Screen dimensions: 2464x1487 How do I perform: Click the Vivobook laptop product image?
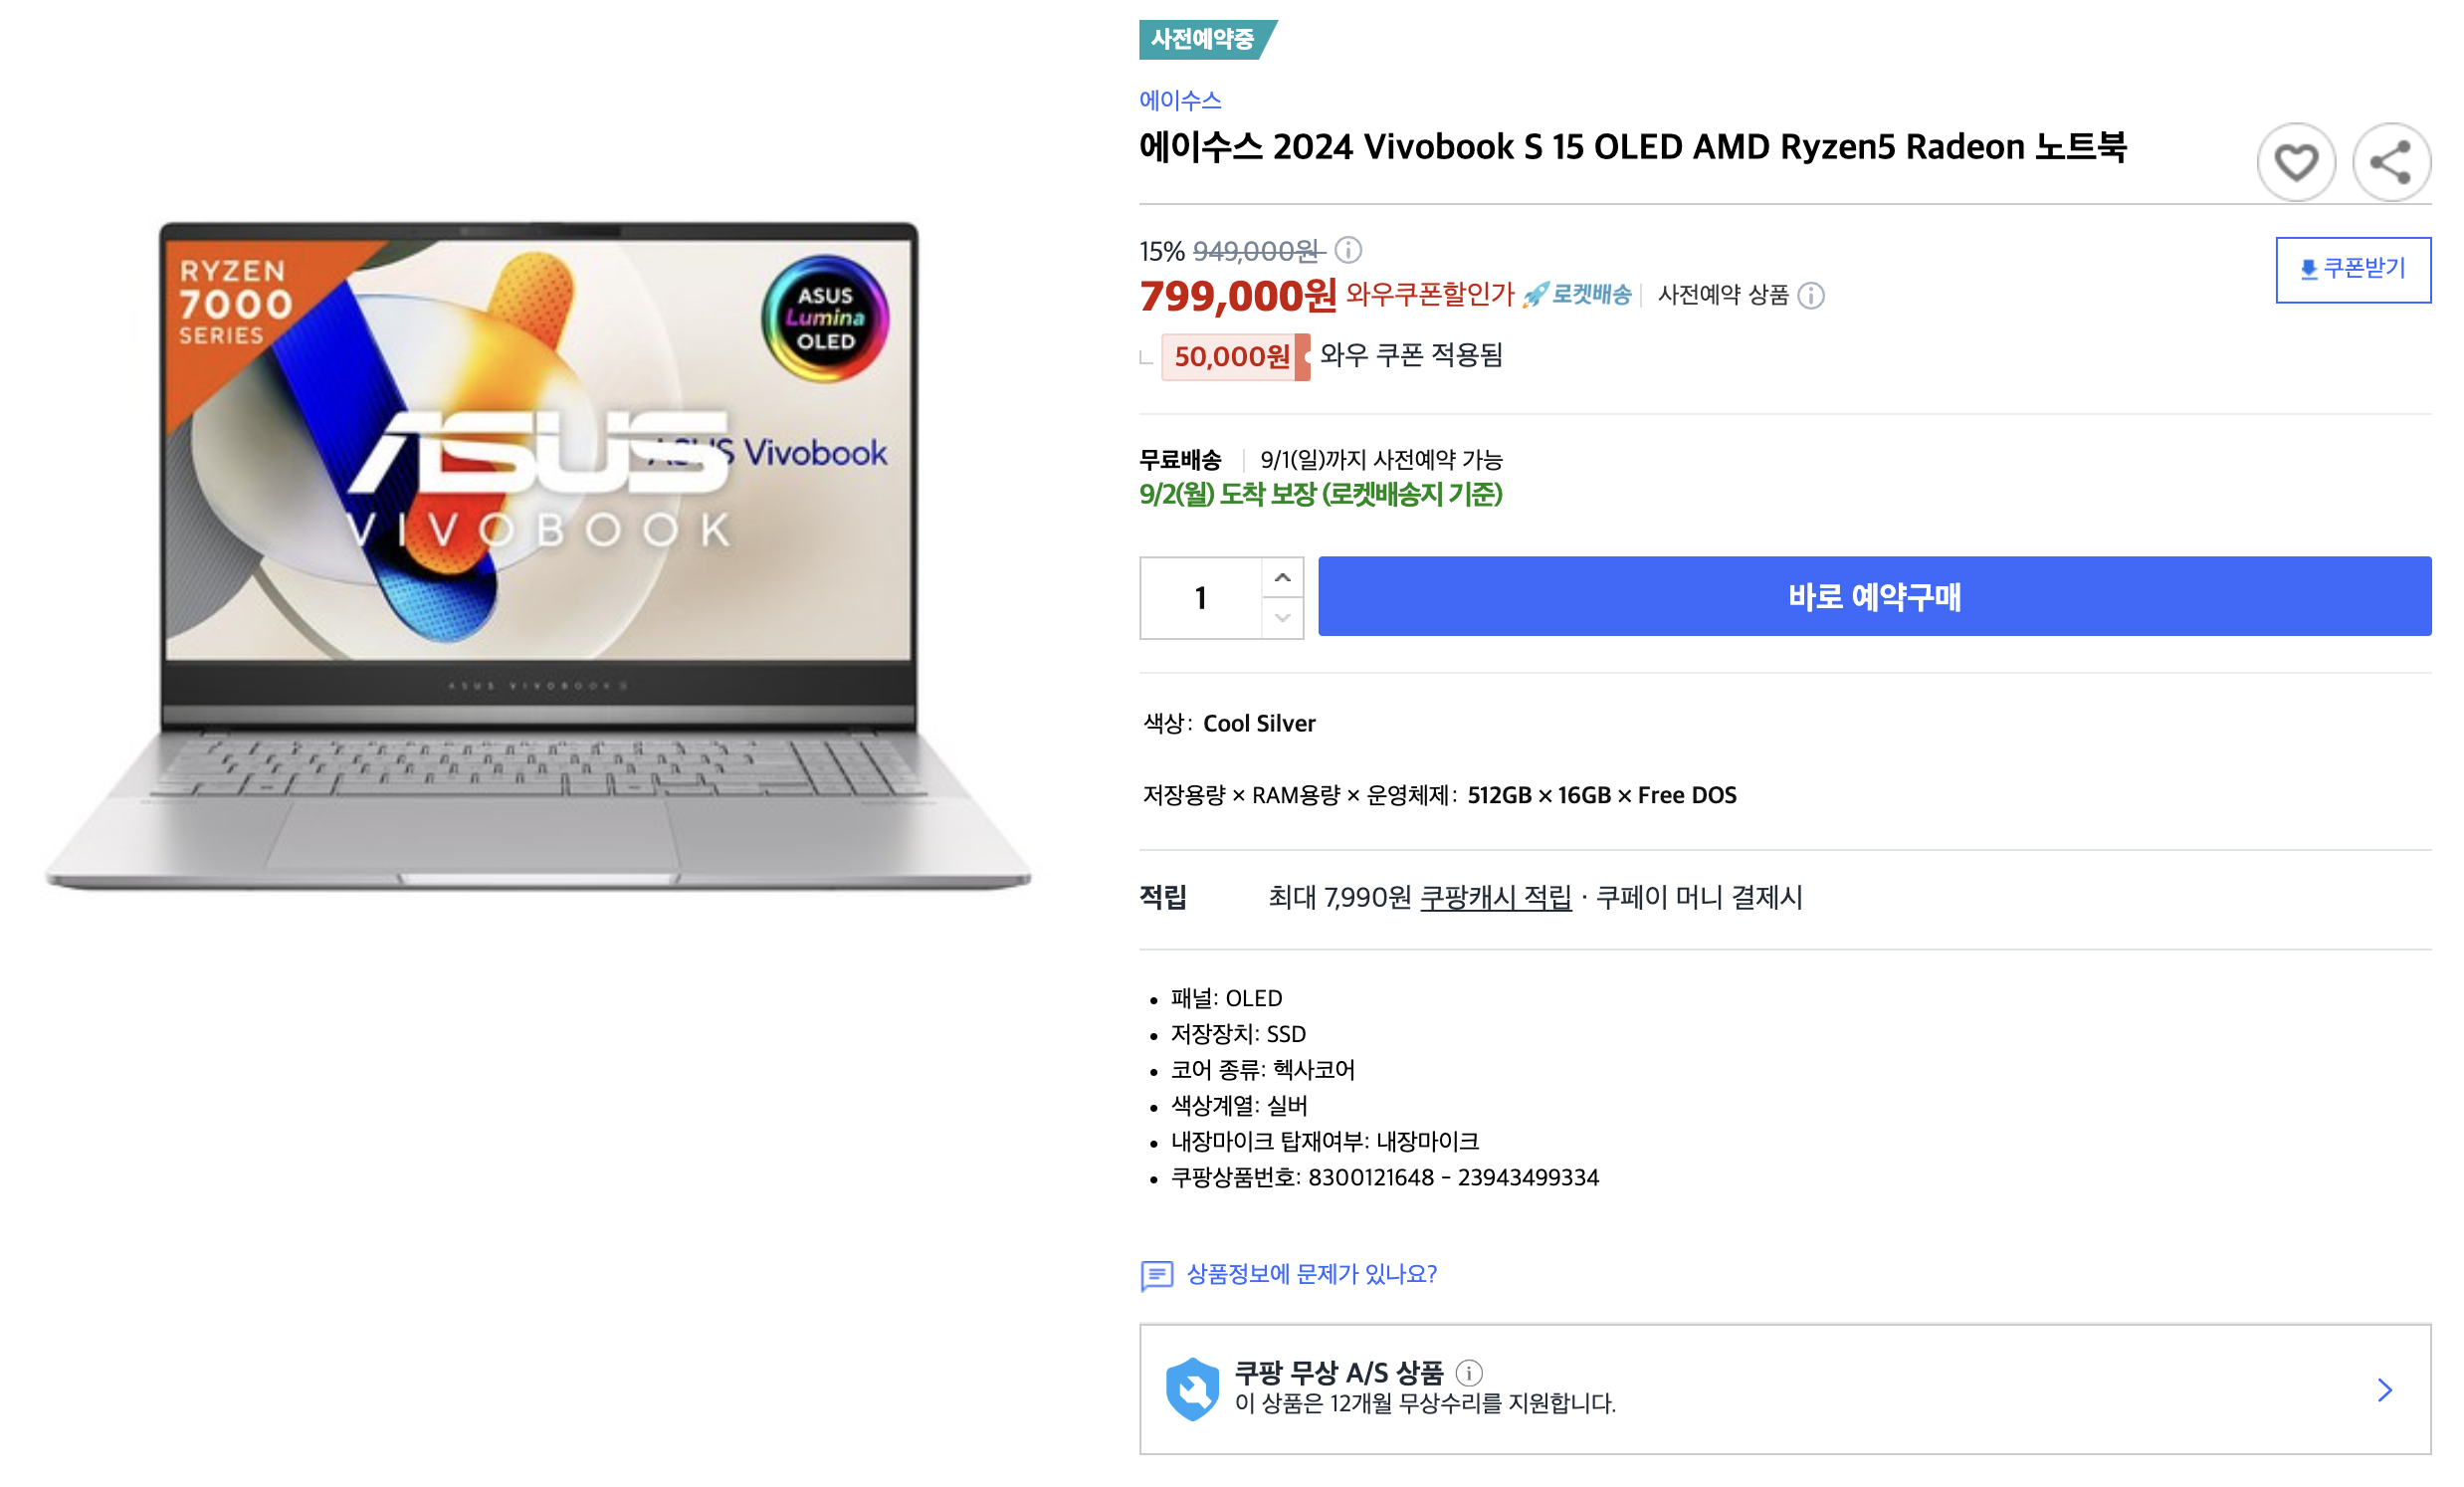(x=538, y=555)
